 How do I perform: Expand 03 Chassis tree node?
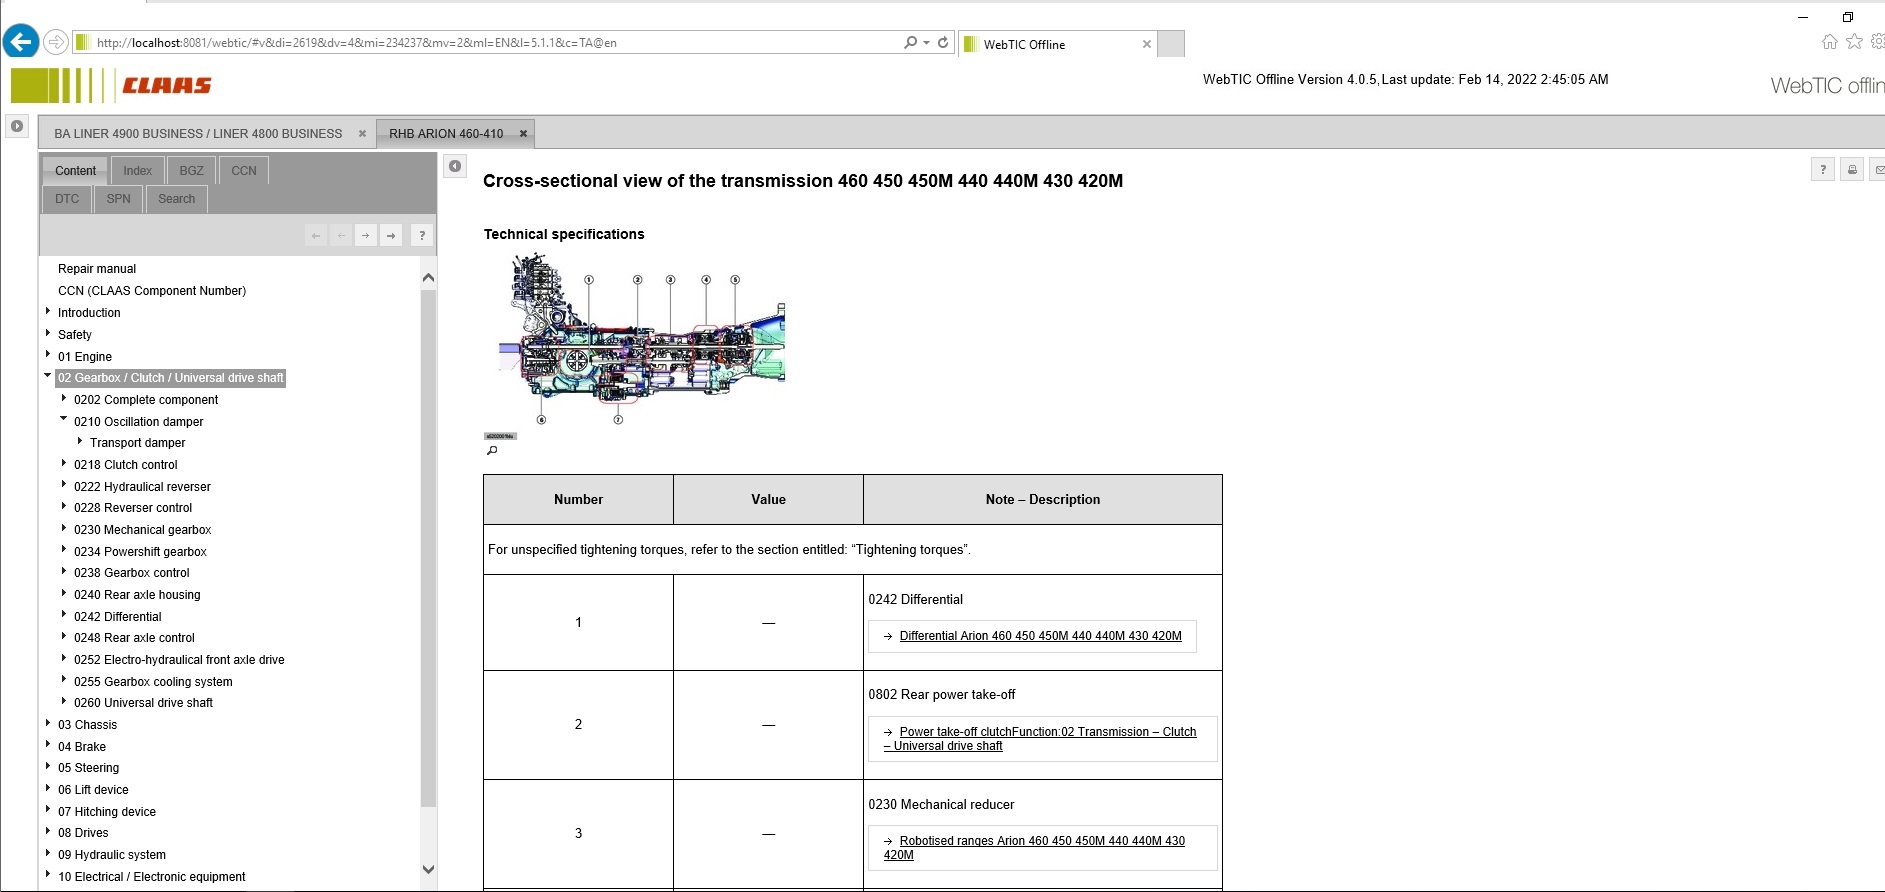coord(48,723)
